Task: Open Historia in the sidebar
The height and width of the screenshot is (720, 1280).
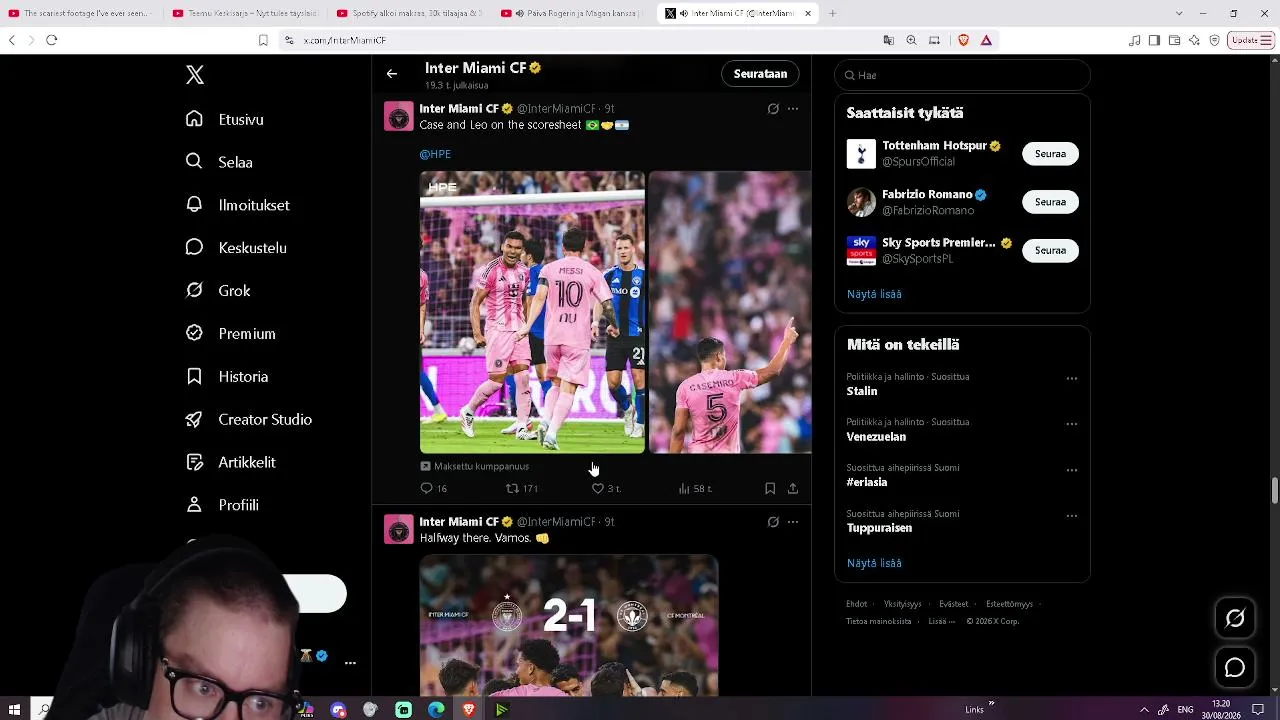Action: pyautogui.click(x=227, y=377)
